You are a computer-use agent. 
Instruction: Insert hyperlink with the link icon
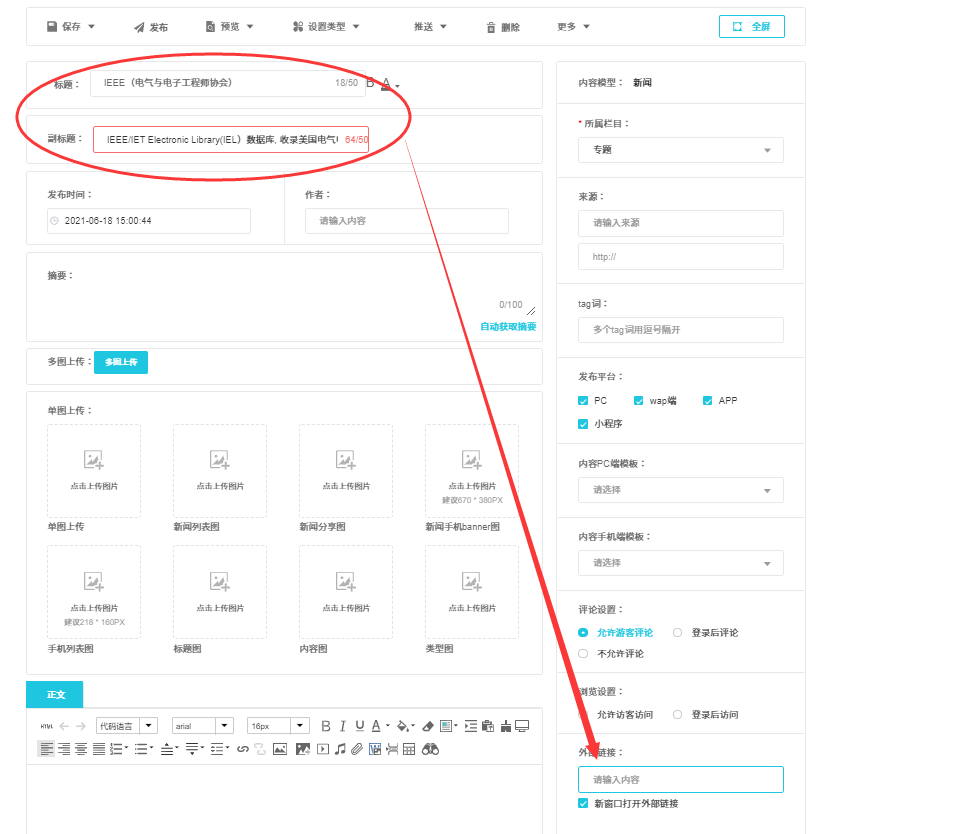242,749
